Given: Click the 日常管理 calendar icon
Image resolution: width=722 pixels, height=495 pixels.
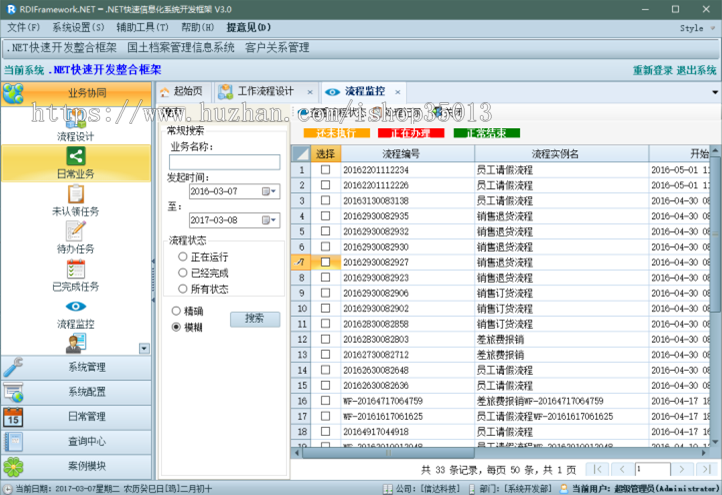Looking at the screenshot, I should (13, 417).
